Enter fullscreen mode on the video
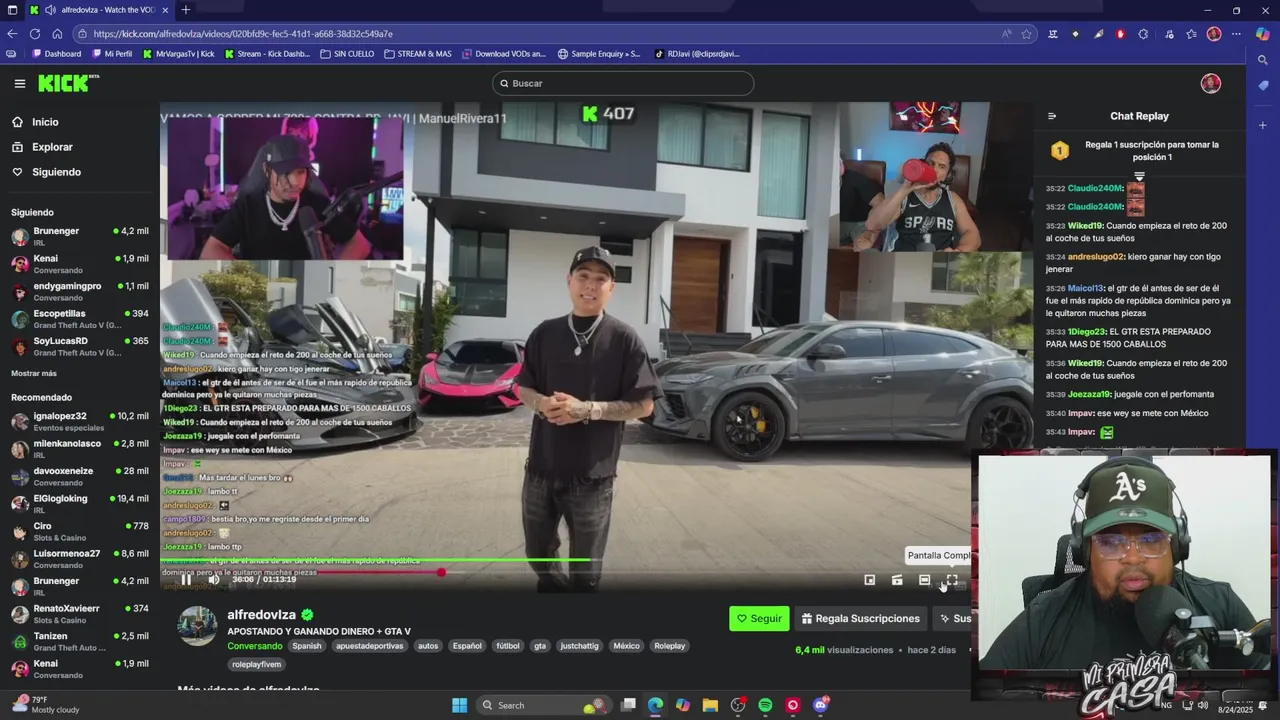 (x=952, y=580)
